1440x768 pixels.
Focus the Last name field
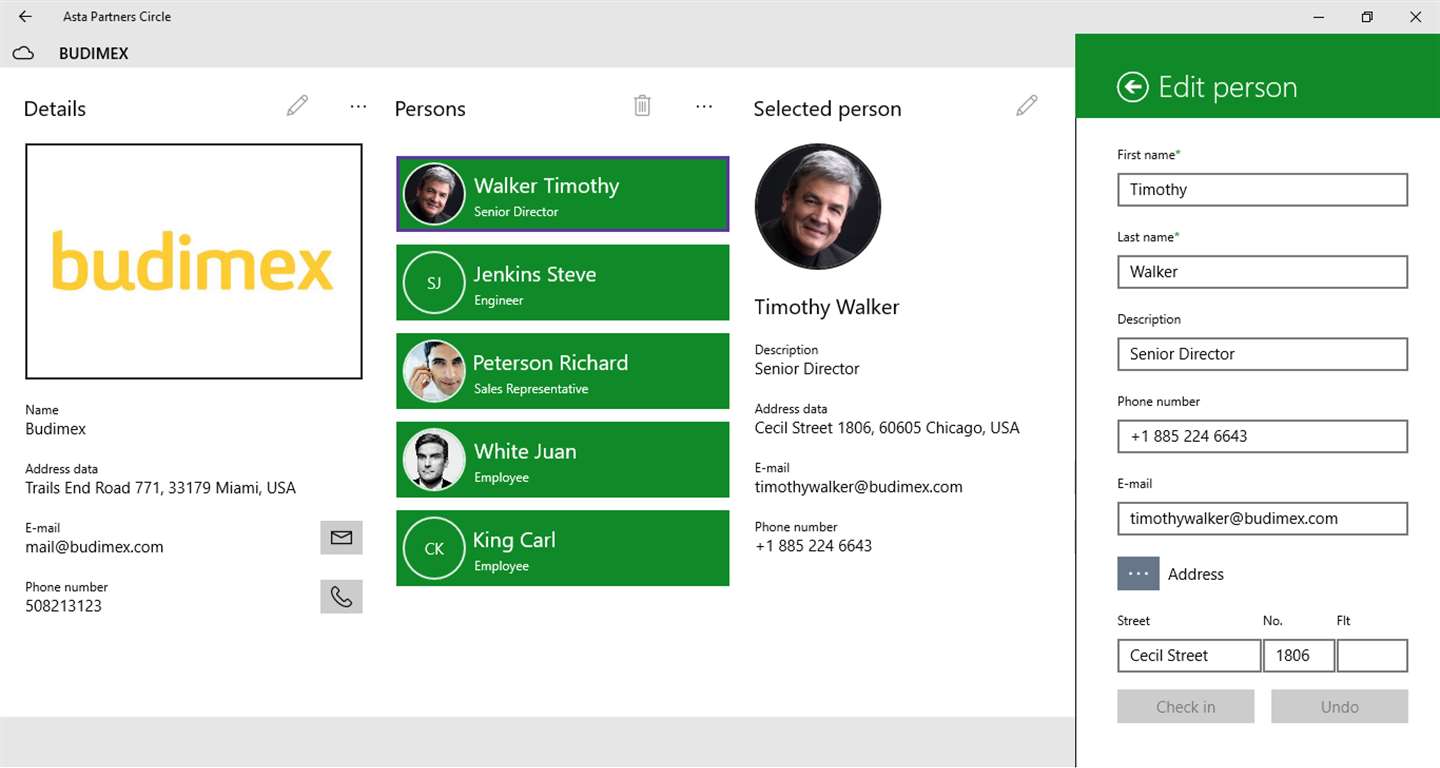tap(1262, 271)
